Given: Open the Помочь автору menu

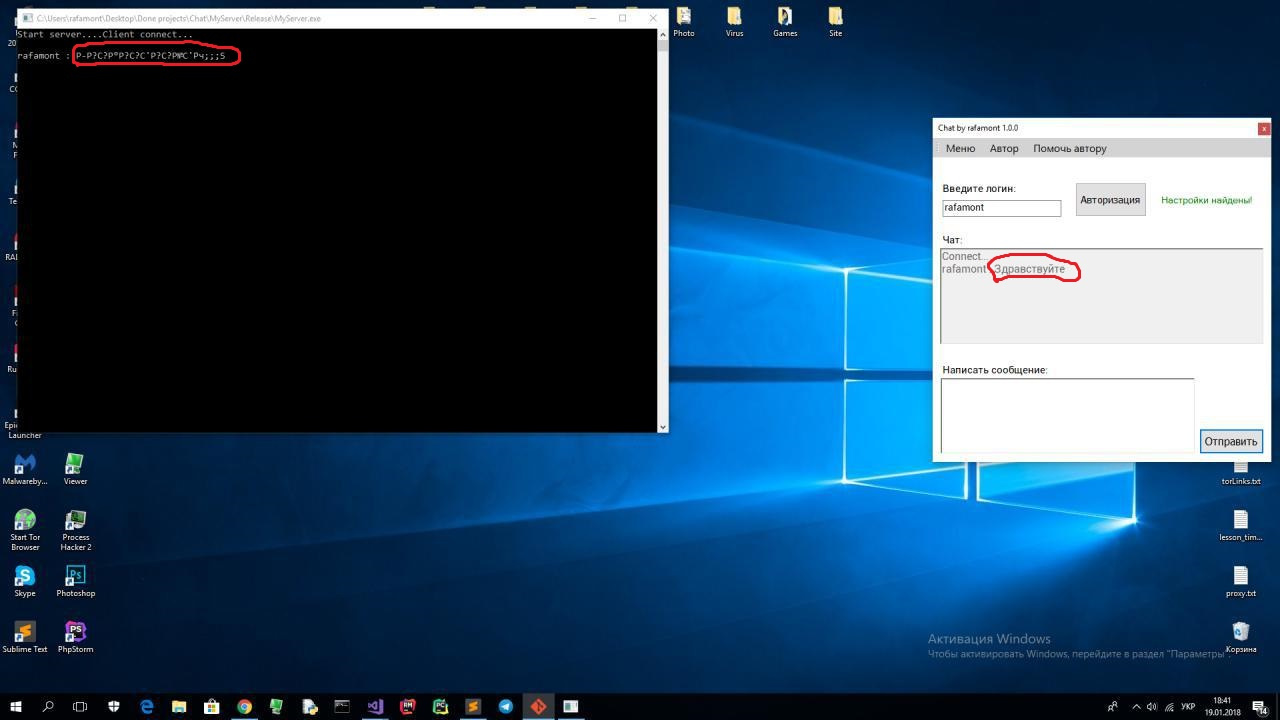Looking at the screenshot, I should [1069, 148].
